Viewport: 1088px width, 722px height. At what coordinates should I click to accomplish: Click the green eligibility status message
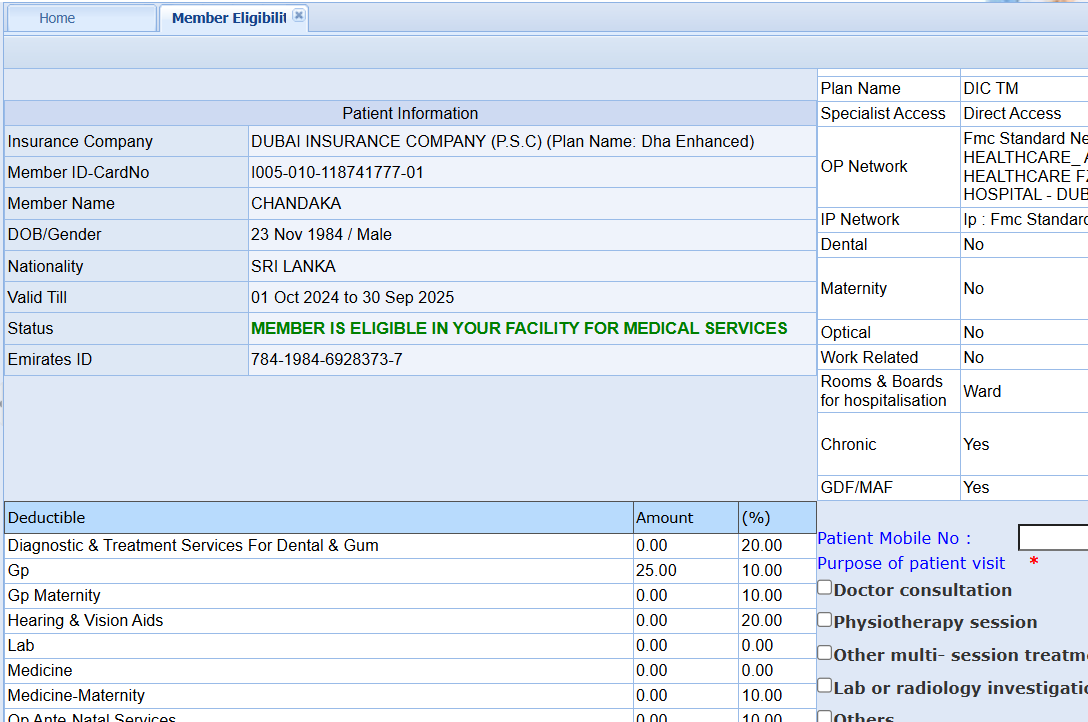(519, 328)
